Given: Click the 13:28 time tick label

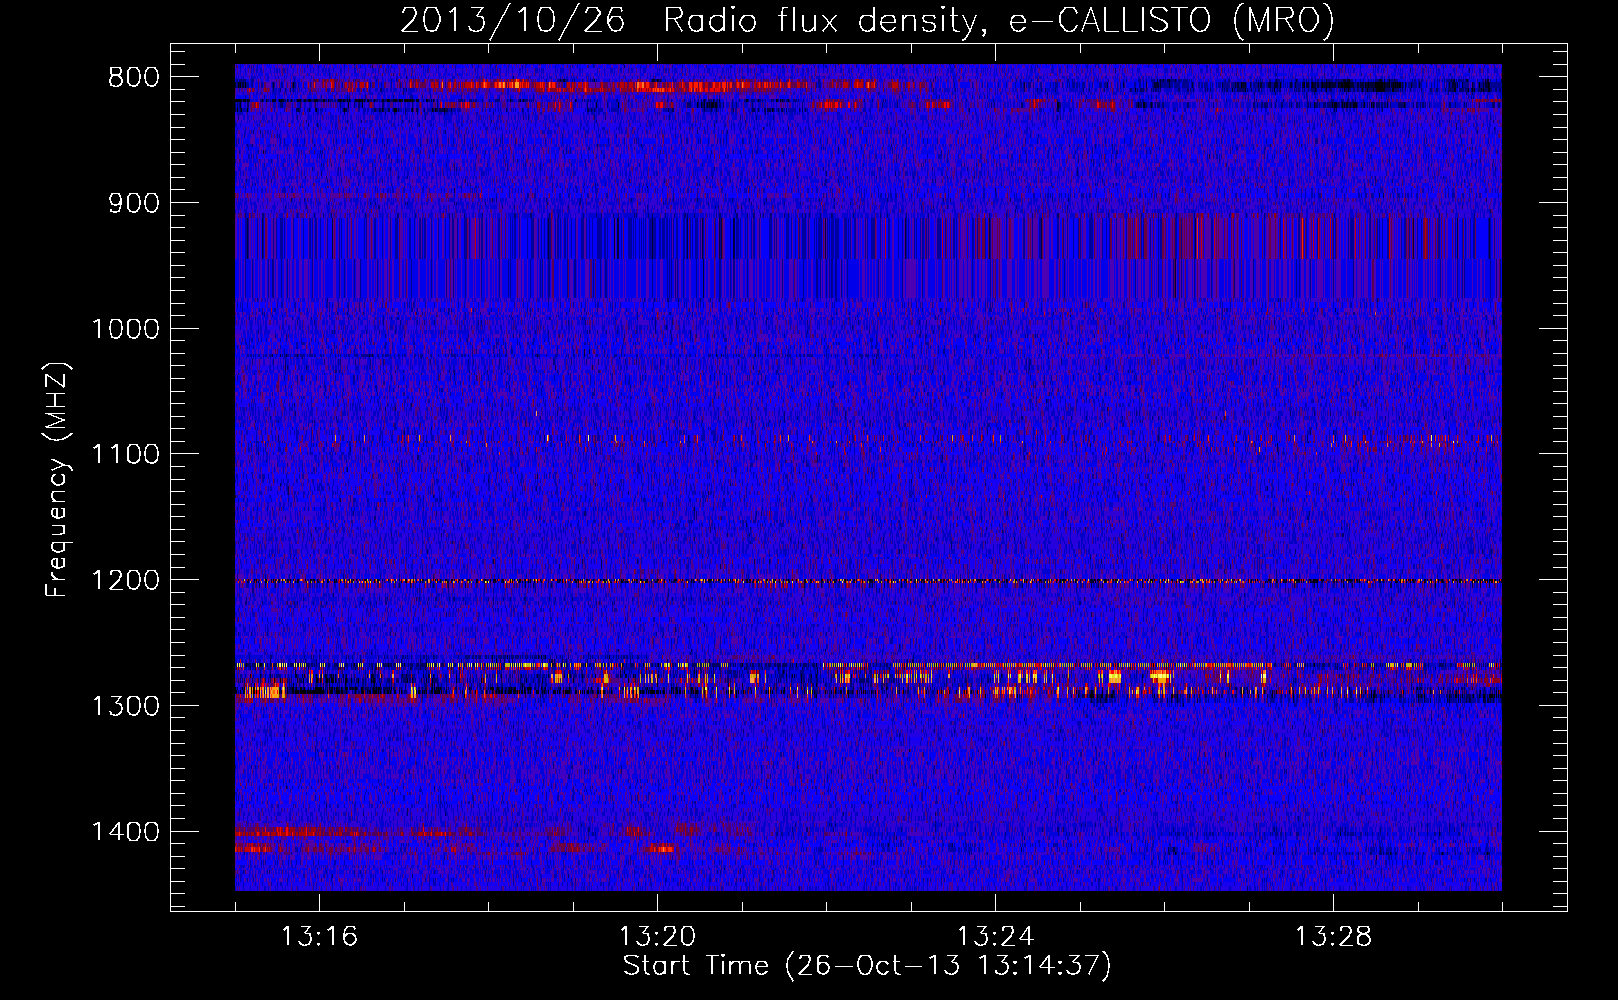Looking at the screenshot, I should pos(1333,937).
